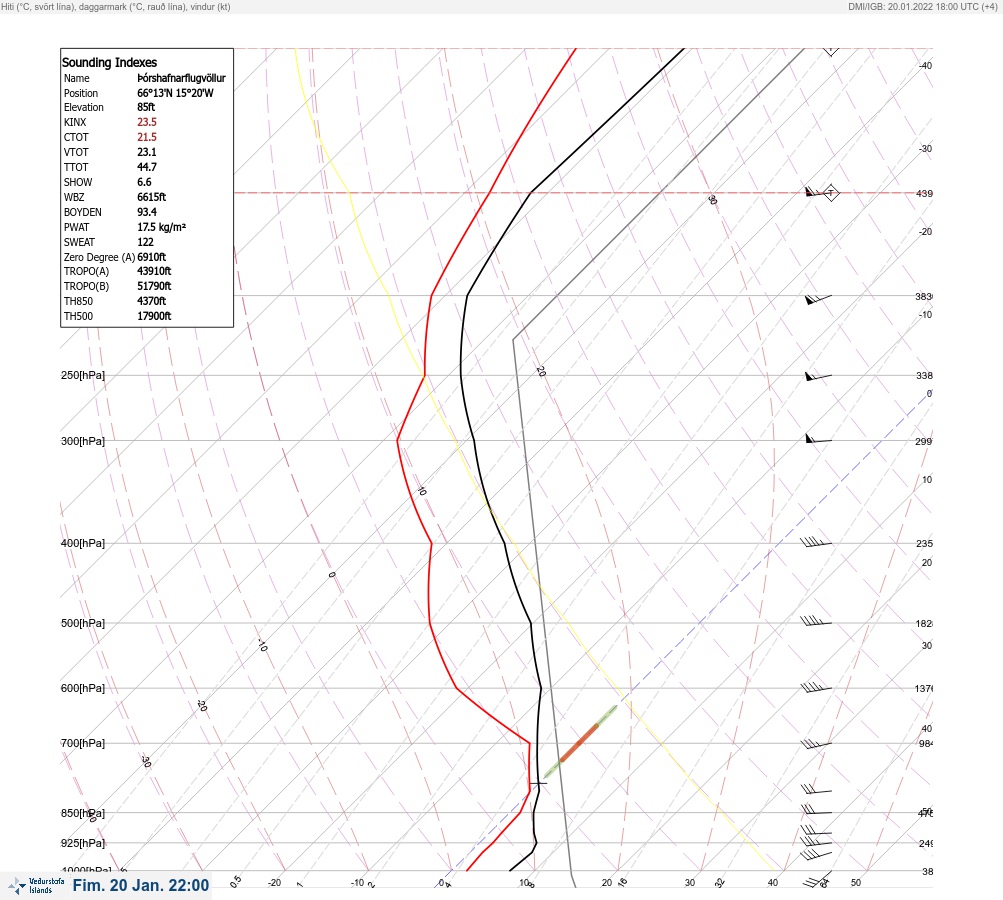This screenshot has width=1003, height=900.
Task: Click the VTOT value 23.1
Action: [146, 152]
